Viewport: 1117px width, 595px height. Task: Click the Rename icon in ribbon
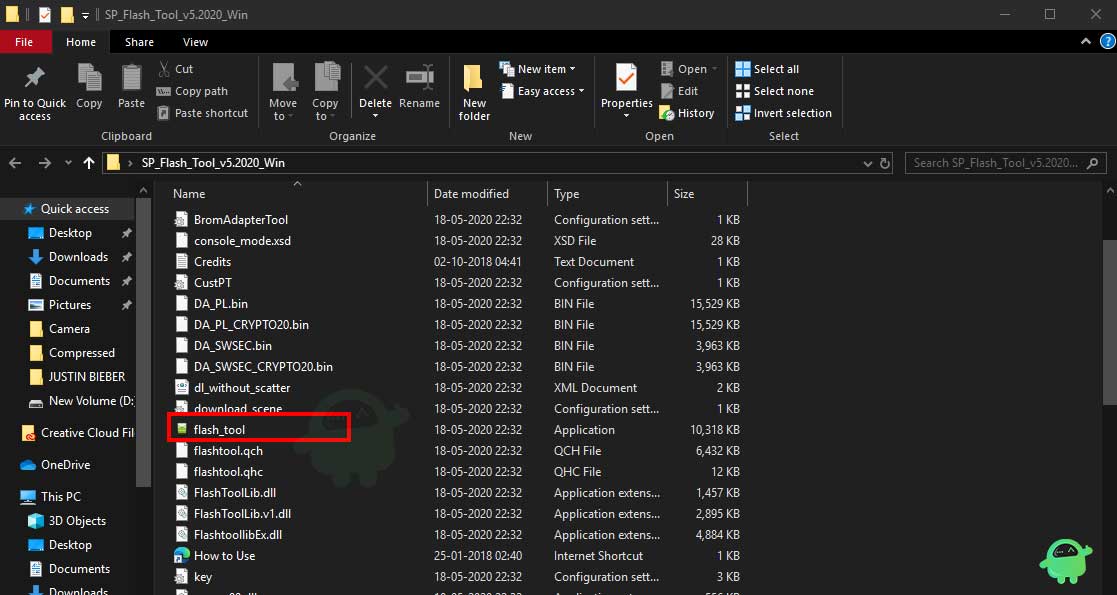pos(419,80)
